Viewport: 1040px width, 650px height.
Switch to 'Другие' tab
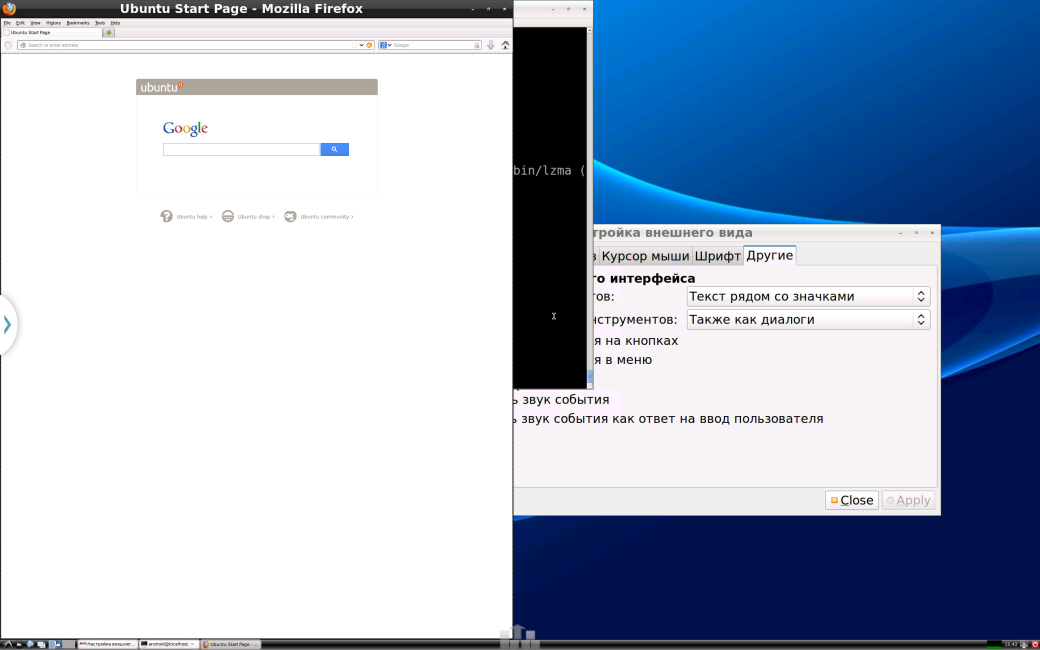(769, 255)
